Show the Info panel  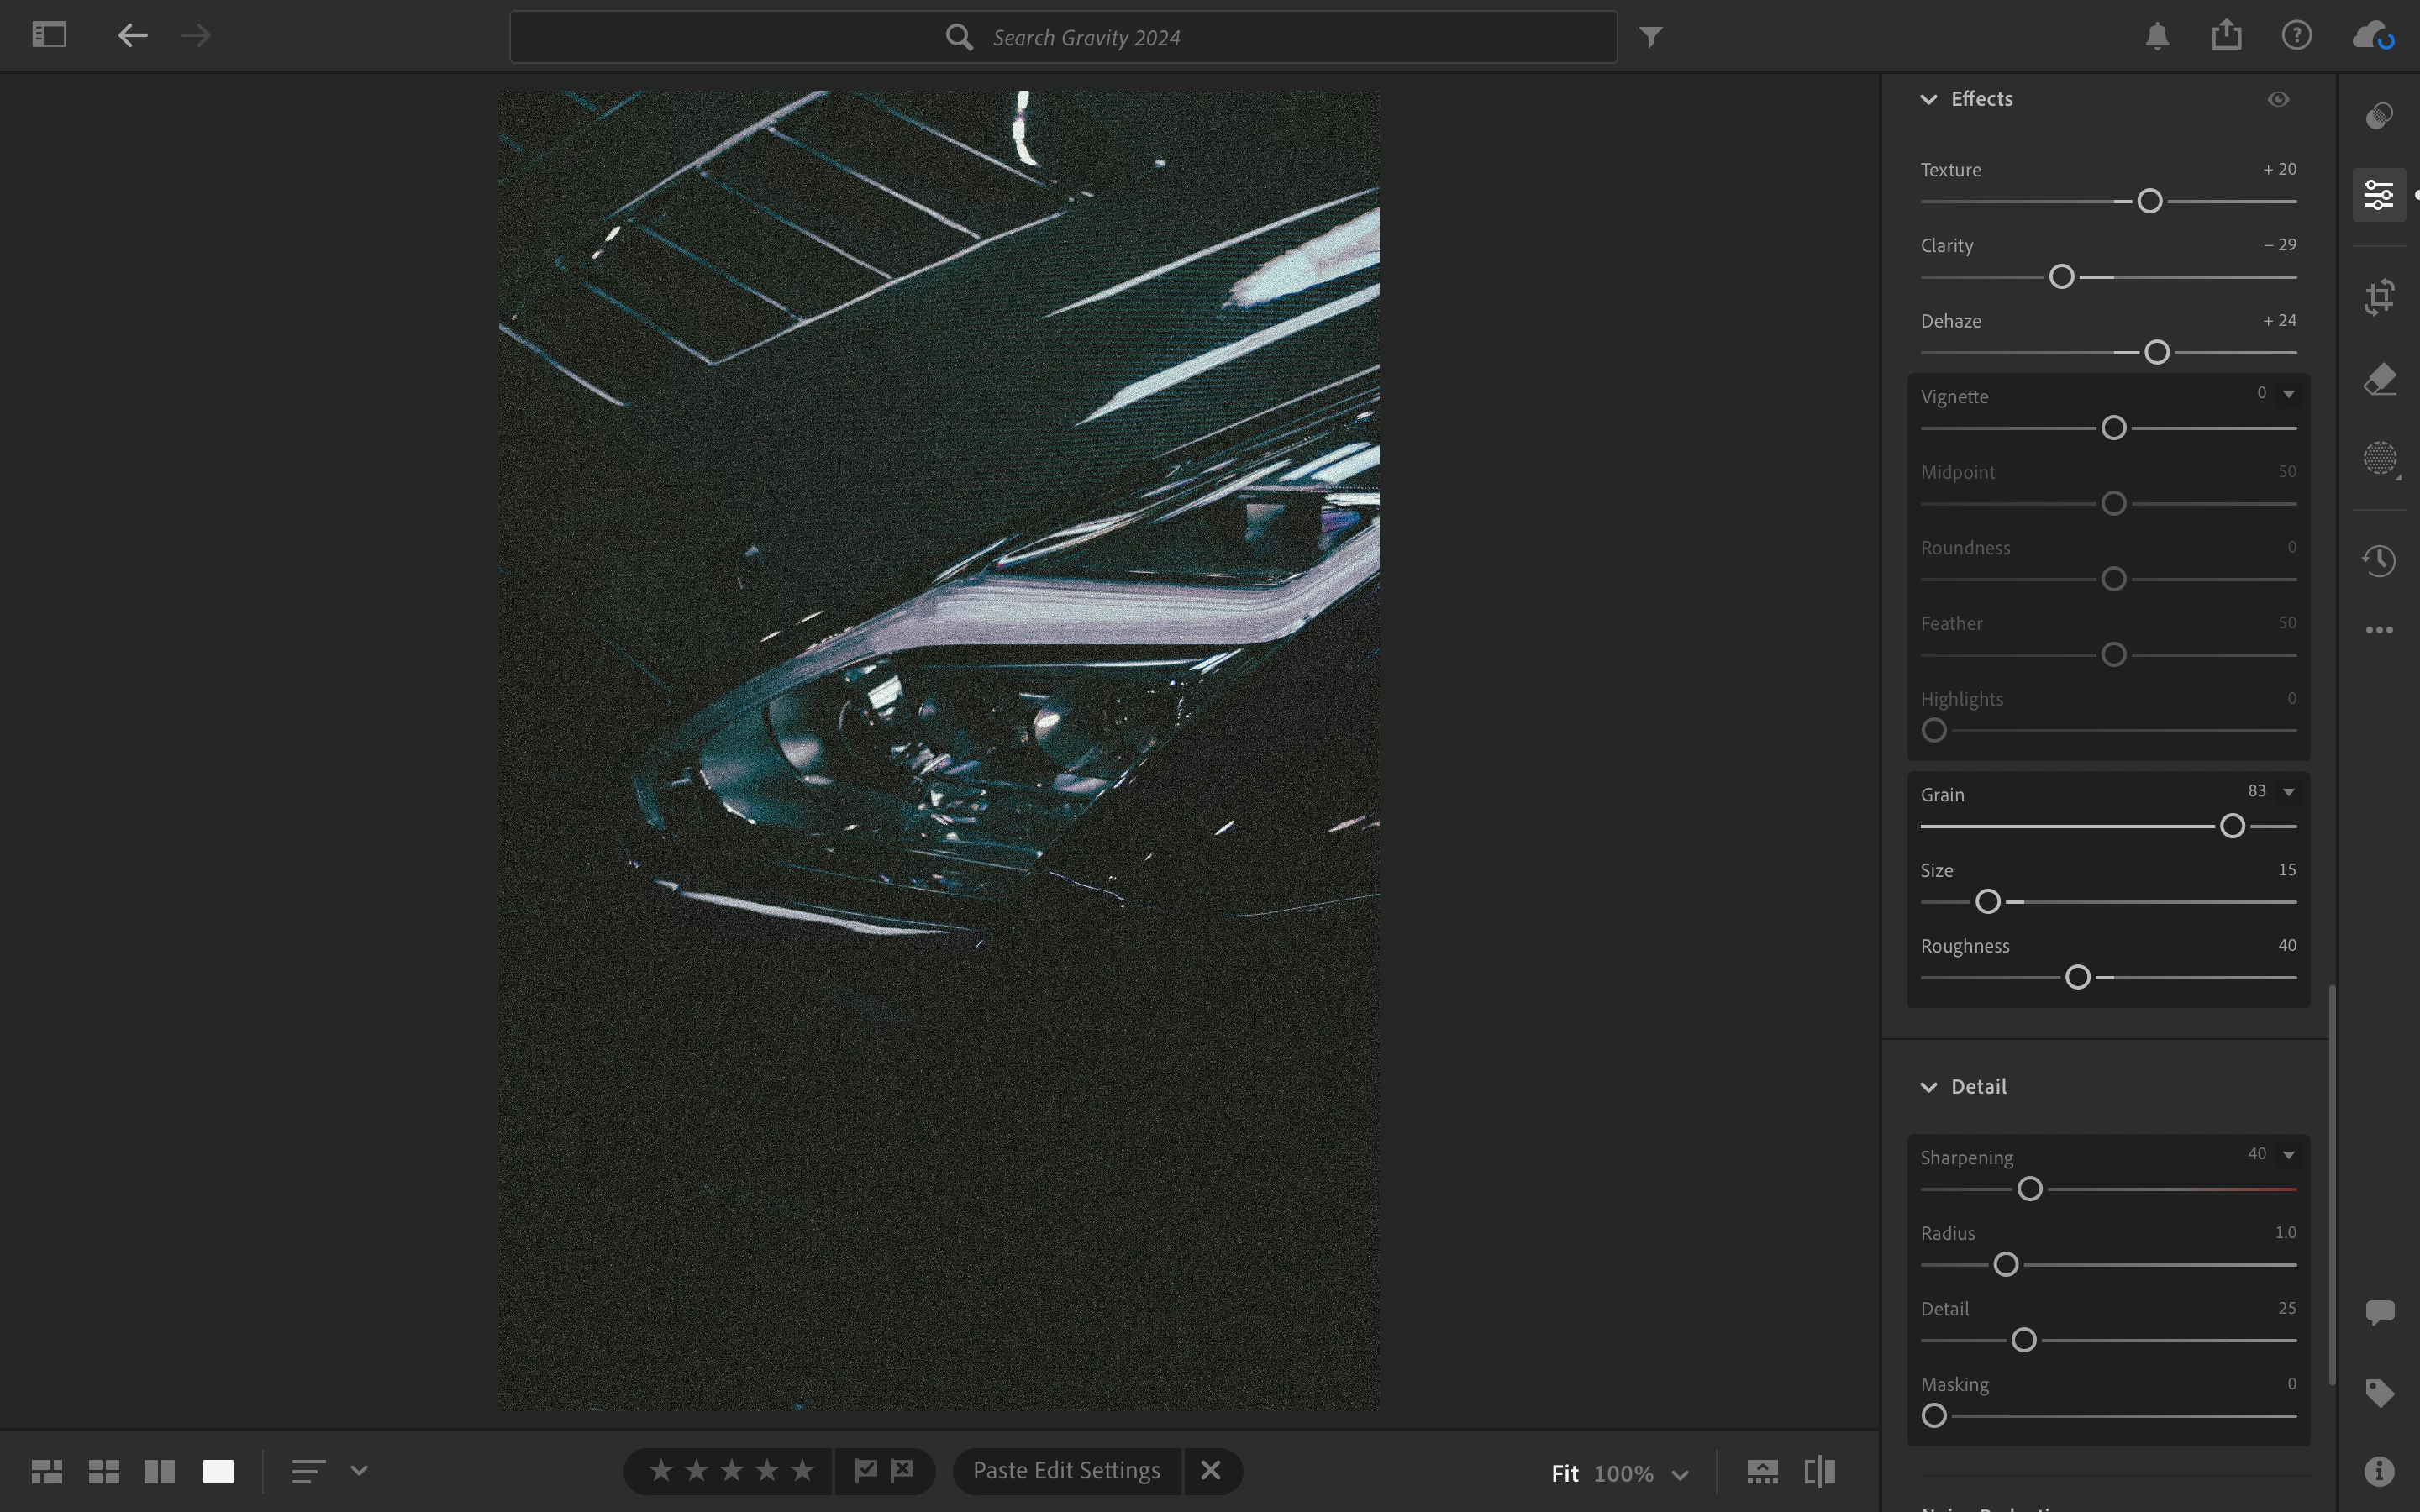(2379, 1470)
